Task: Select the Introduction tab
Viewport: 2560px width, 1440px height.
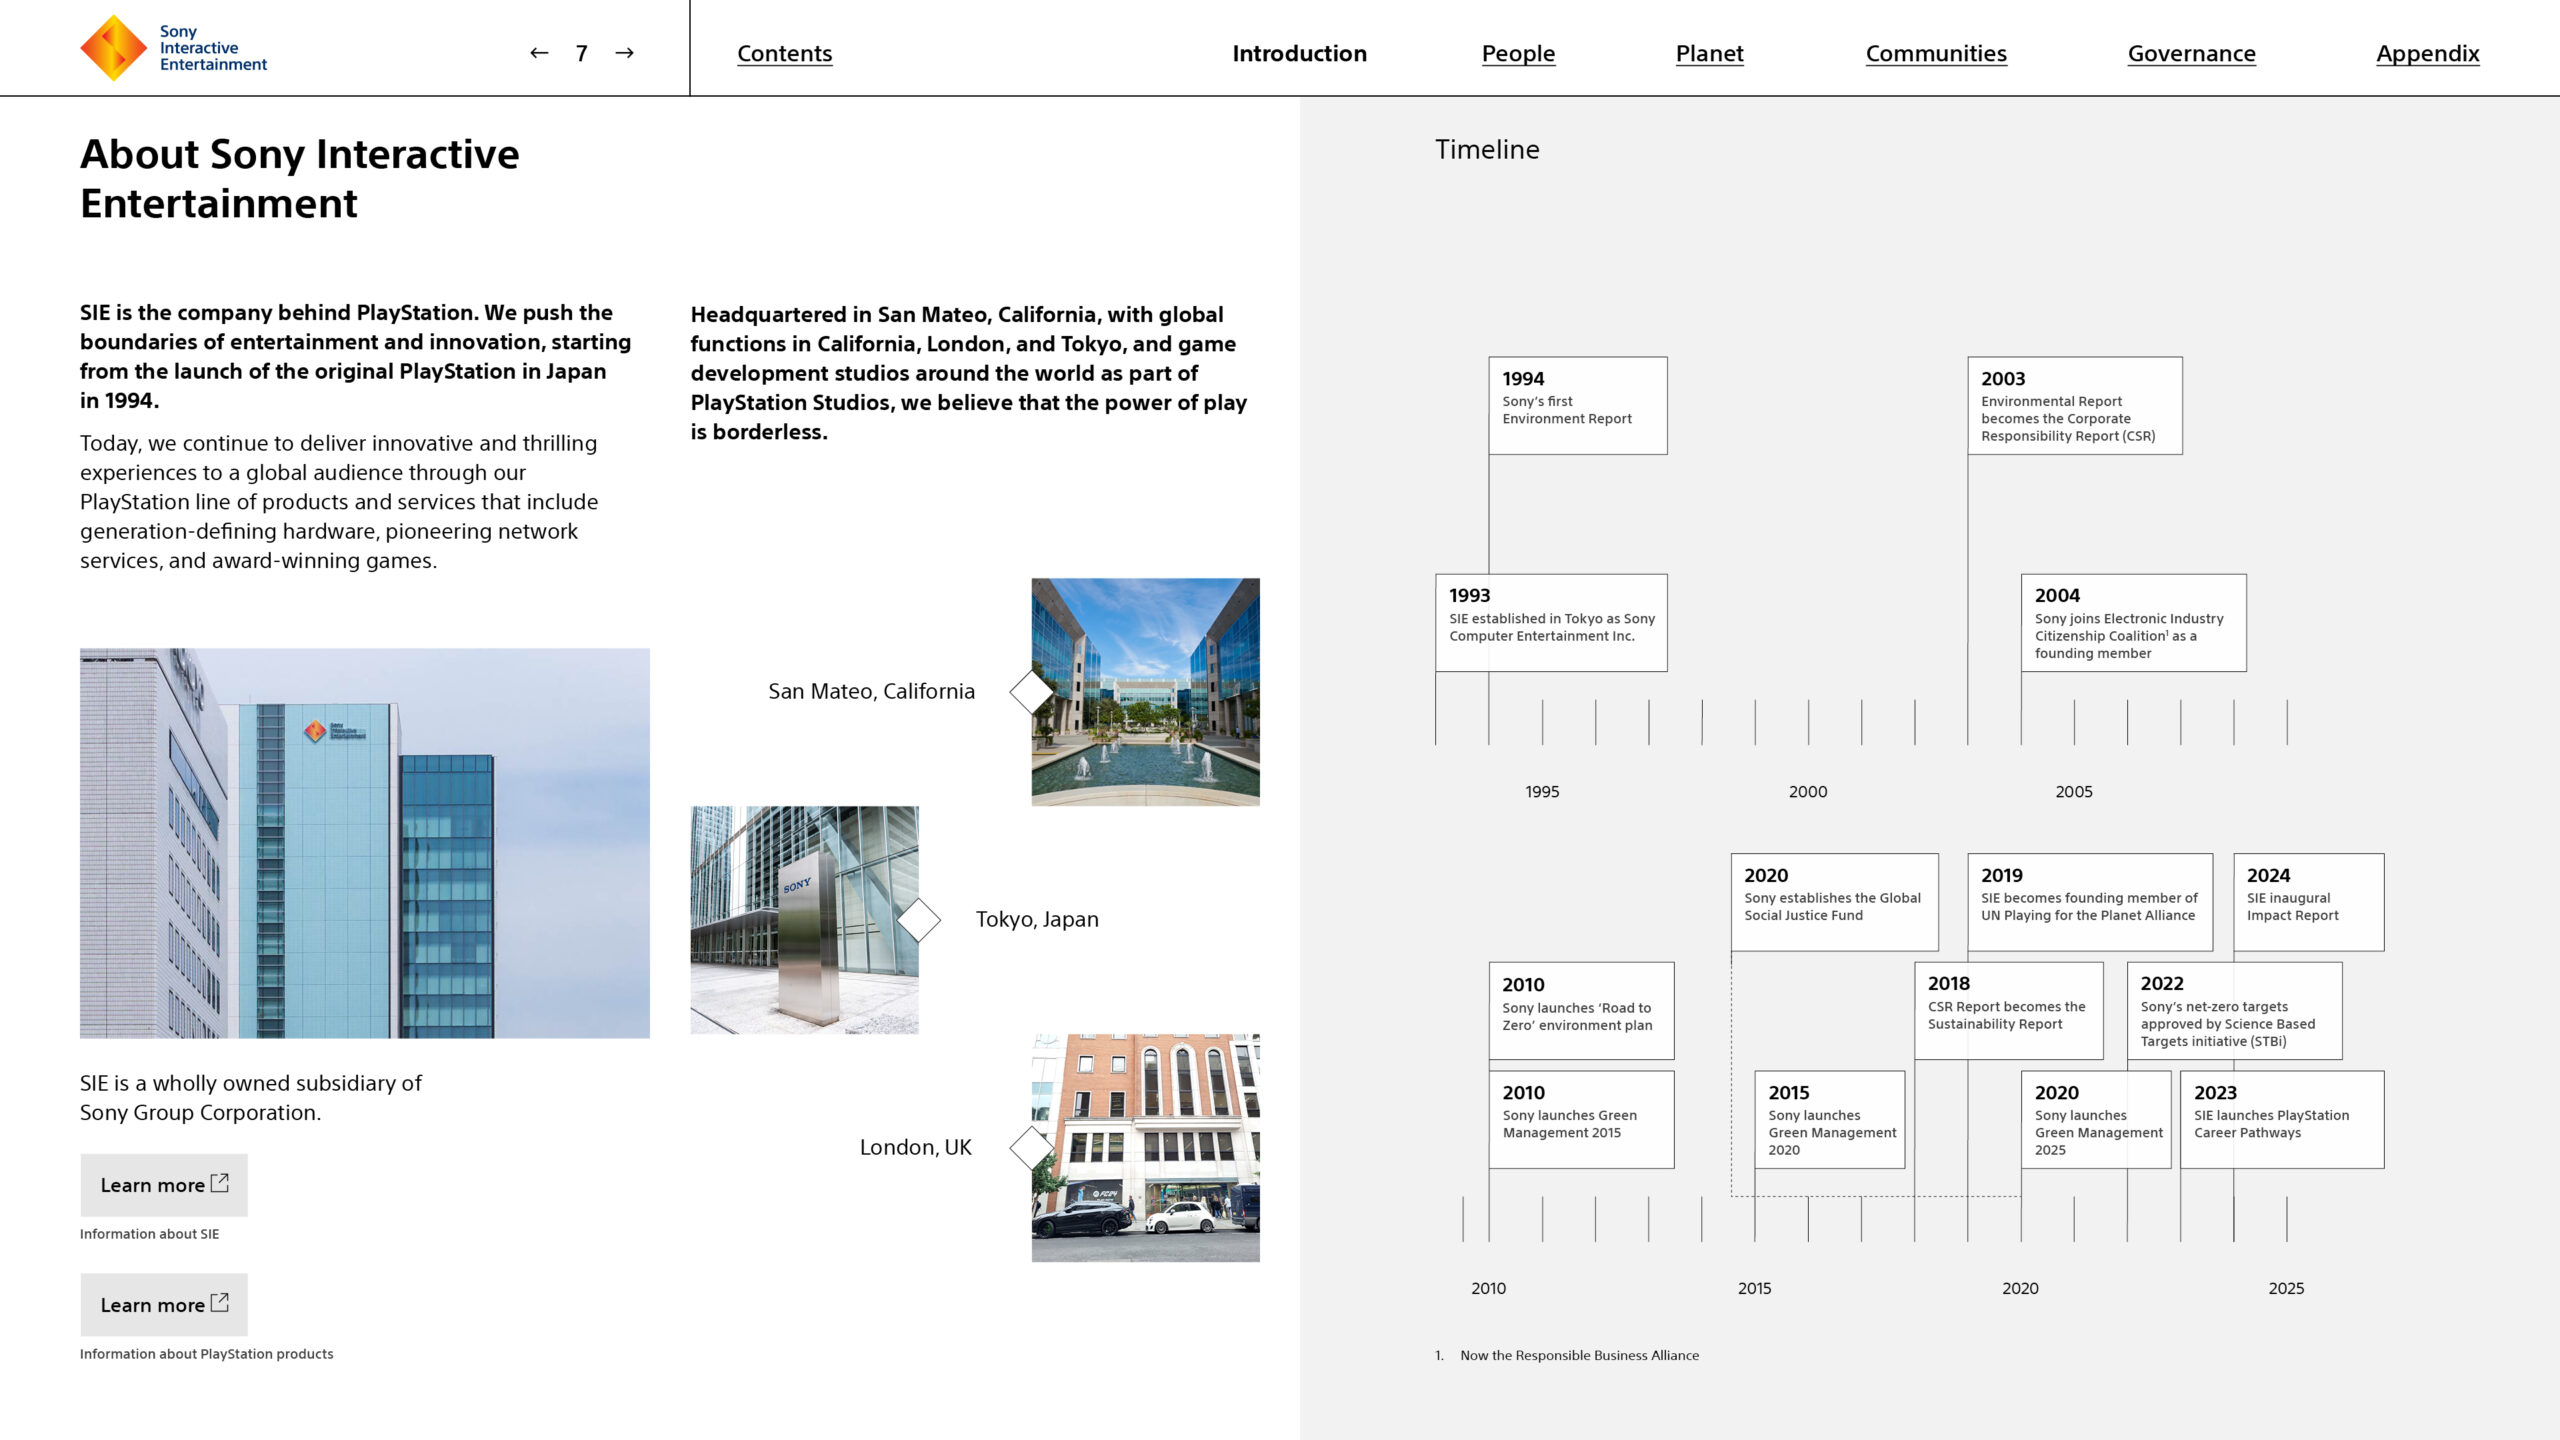Action: [1299, 53]
